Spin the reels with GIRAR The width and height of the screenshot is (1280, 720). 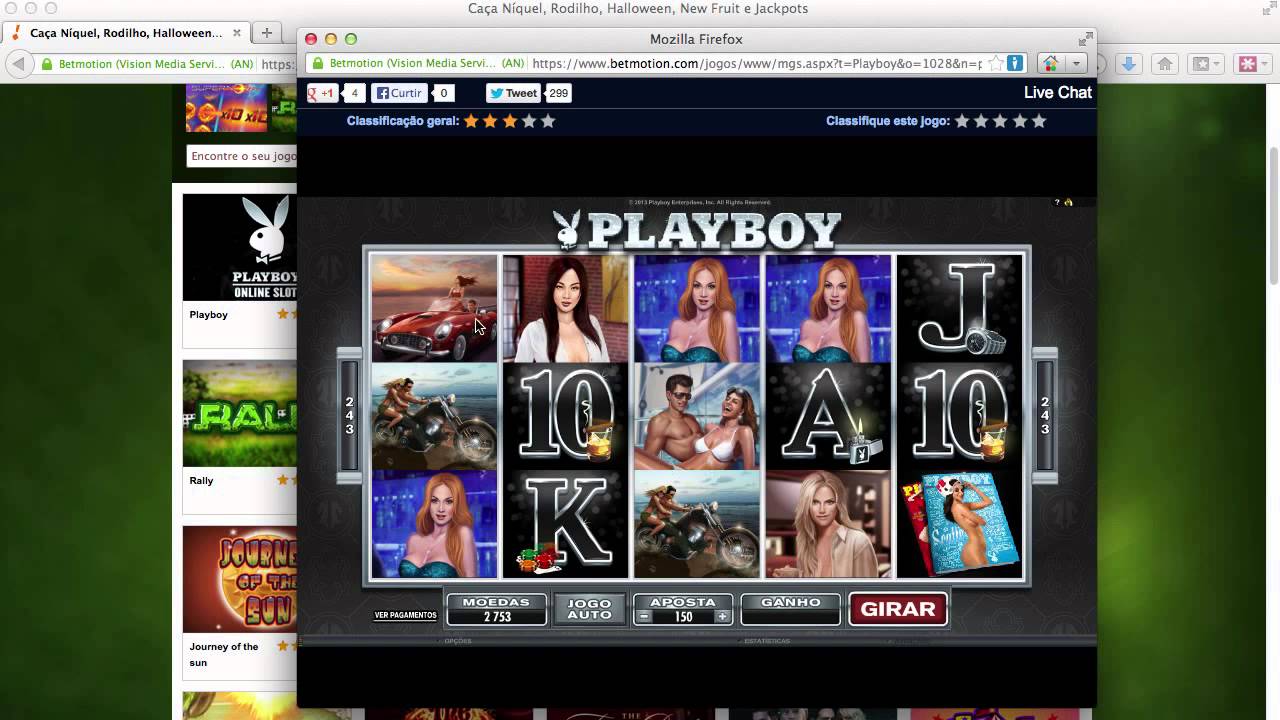click(x=897, y=609)
